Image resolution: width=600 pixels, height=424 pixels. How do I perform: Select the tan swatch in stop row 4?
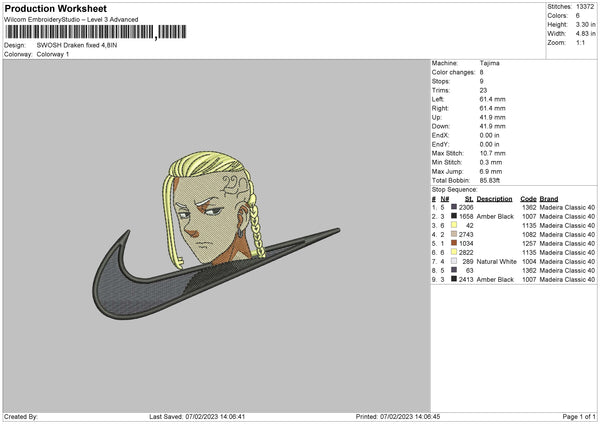tap(454, 234)
